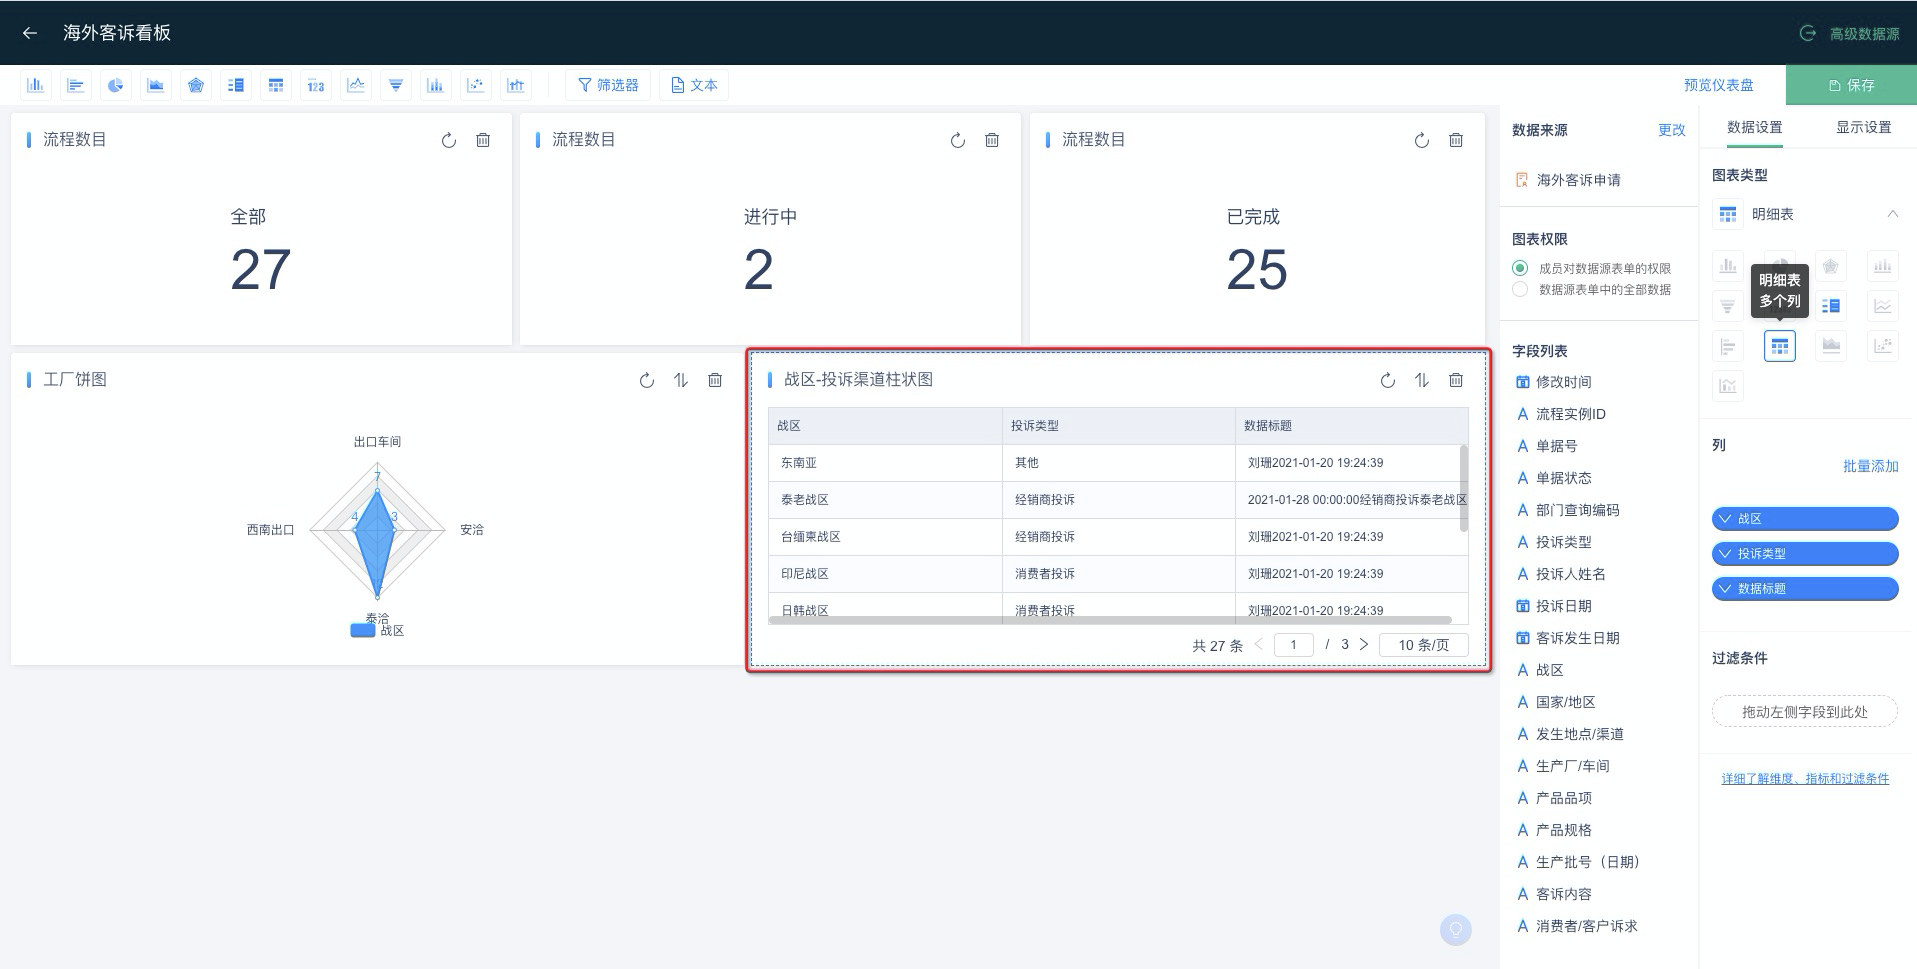Select 单据状态 in the field list
Image resolution: width=1917 pixels, height=969 pixels.
(x=1554, y=478)
